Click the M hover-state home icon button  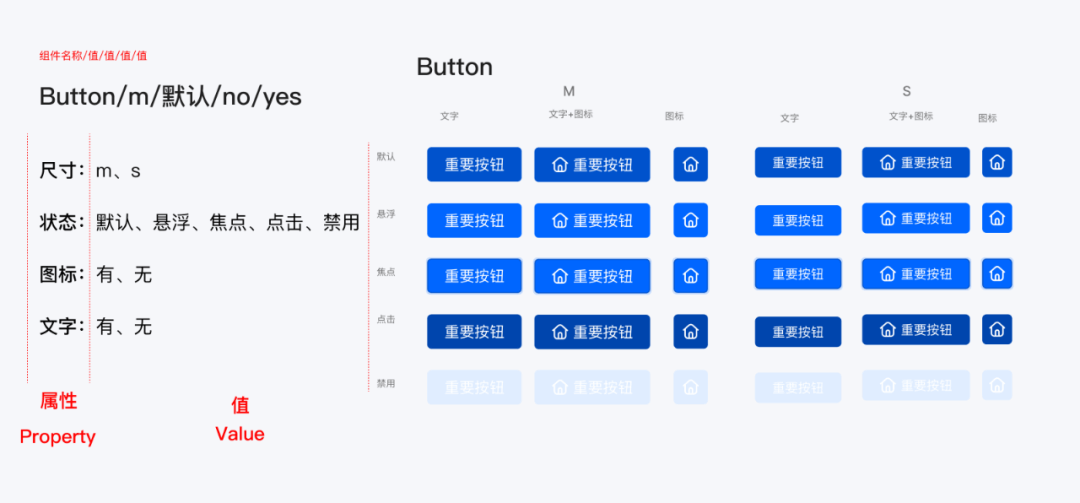690,220
